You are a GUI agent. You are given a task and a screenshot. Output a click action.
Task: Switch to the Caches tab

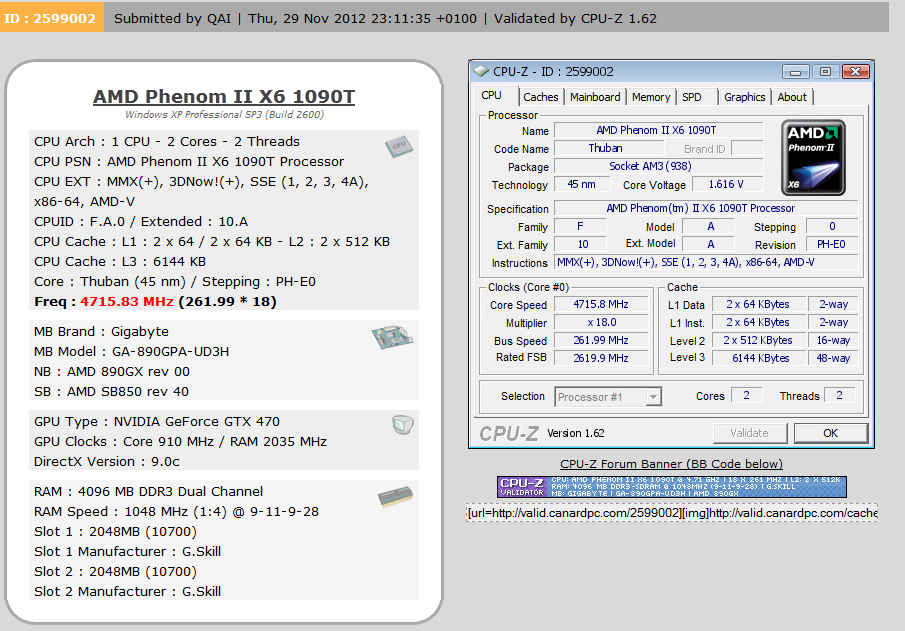pos(541,97)
